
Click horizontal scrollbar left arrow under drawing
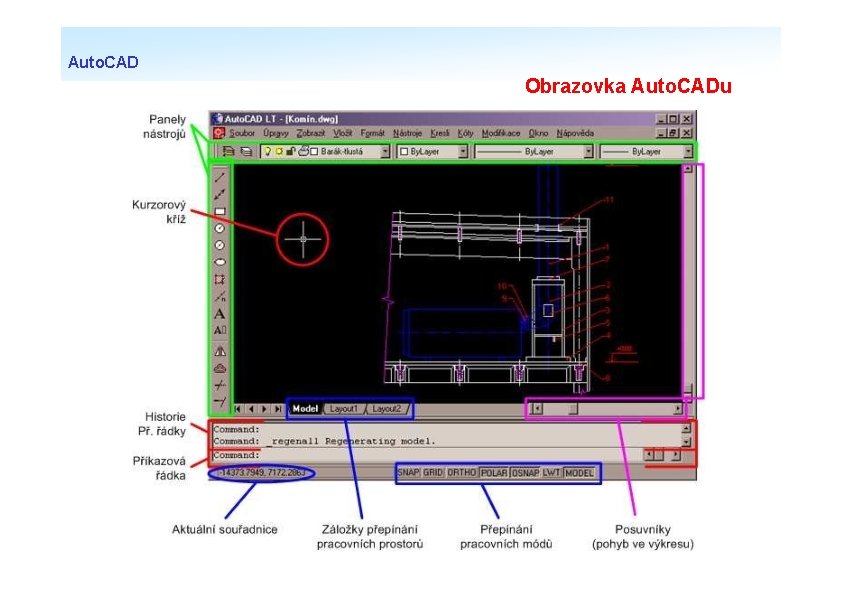536,409
